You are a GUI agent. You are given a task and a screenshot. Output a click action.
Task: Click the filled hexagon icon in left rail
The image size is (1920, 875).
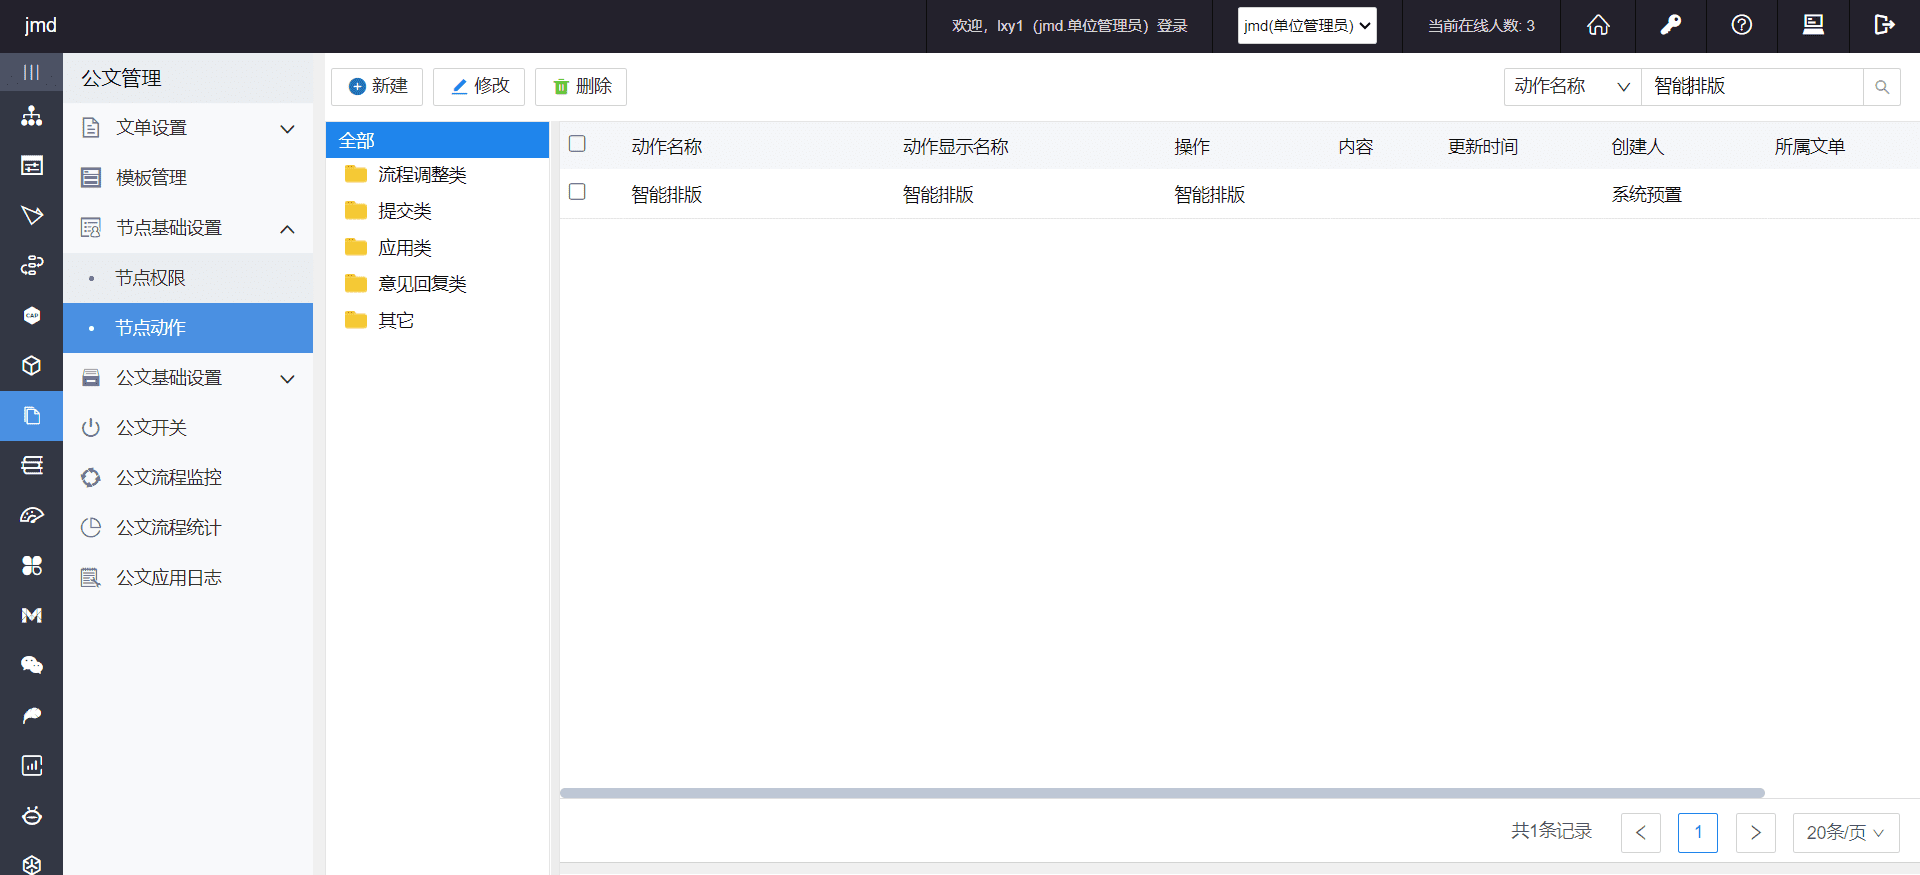coord(32,316)
